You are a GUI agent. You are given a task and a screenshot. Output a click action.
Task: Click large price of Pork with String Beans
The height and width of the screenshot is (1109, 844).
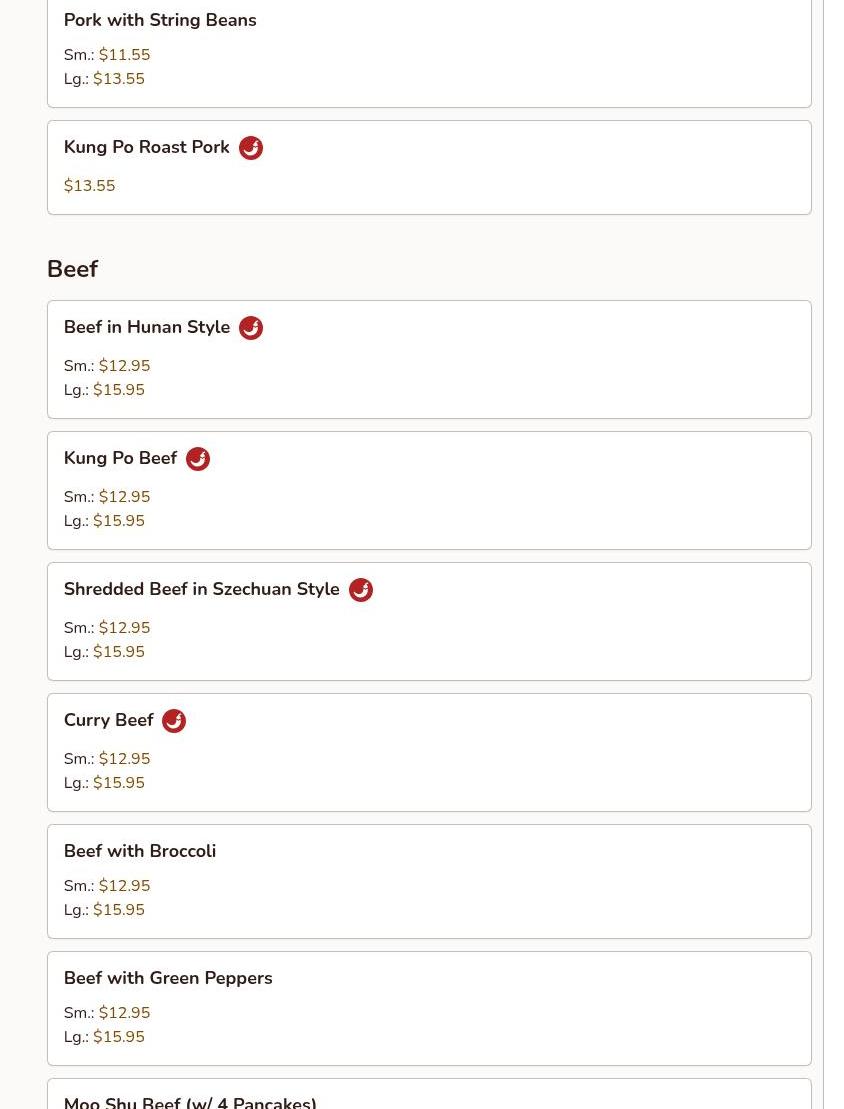(x=119, y=79)
